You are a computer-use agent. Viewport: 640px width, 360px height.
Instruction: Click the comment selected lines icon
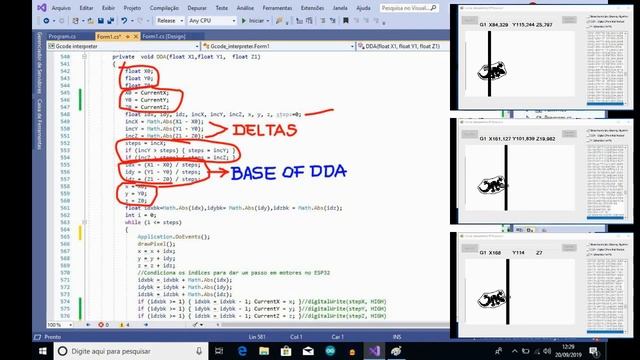[323, 20]
